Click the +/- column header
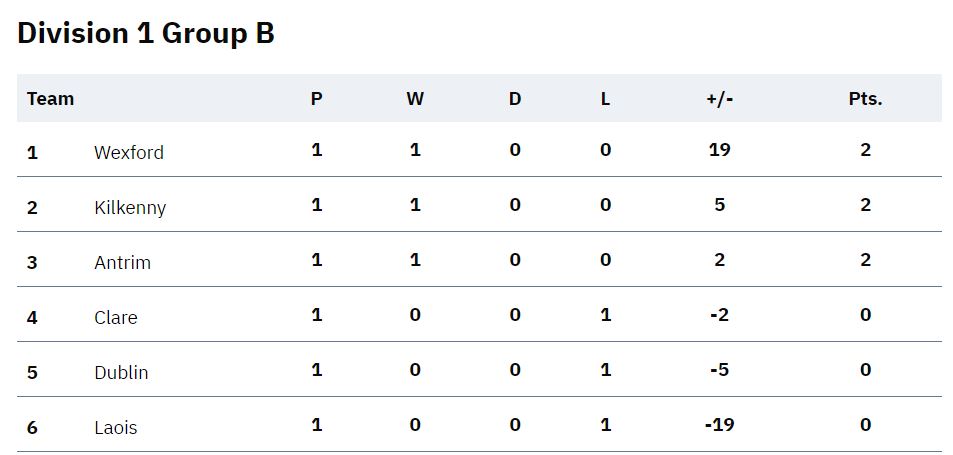The height and width of the screenshot is (455, 953). [720, 98]
